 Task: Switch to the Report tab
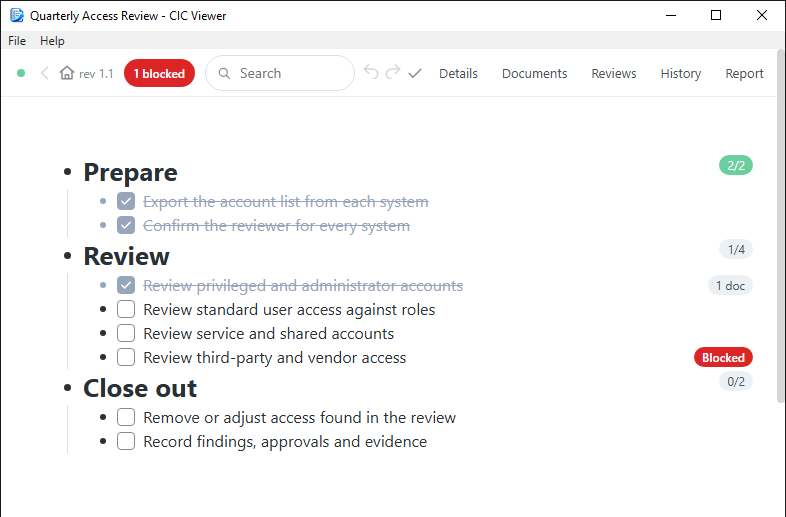click(x=744, y=73)
